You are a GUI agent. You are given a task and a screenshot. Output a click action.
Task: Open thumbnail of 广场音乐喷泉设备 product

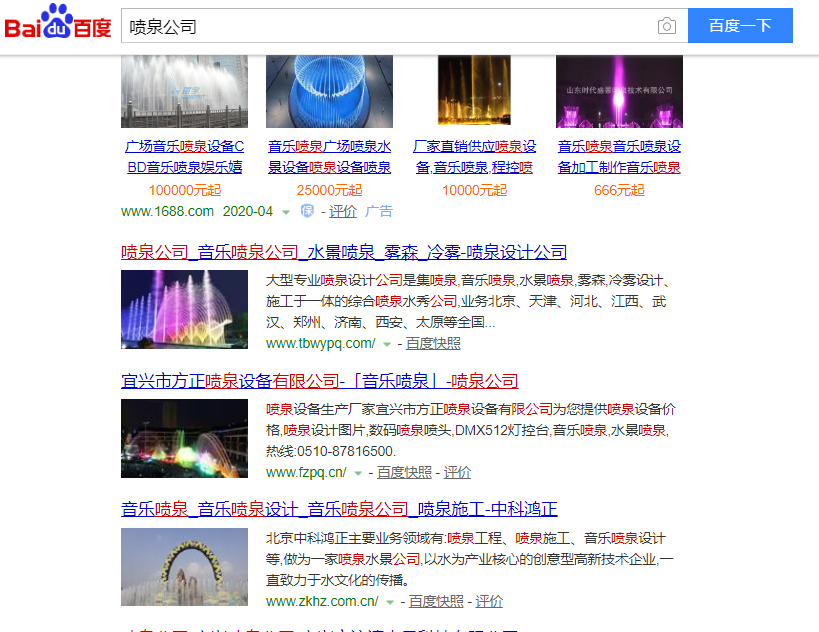coord(184,91)
